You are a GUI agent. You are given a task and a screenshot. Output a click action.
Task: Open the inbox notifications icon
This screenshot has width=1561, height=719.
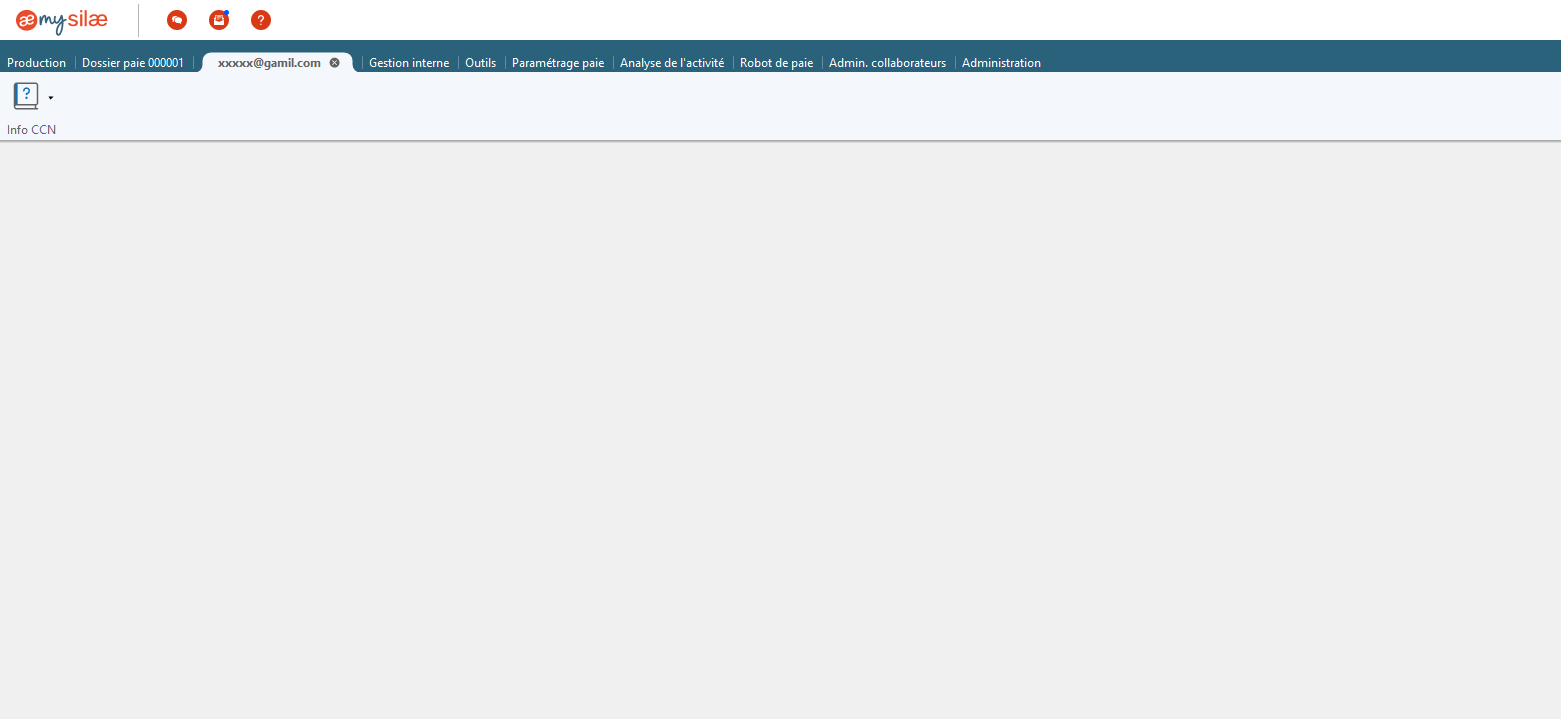(x=219, y=20)
